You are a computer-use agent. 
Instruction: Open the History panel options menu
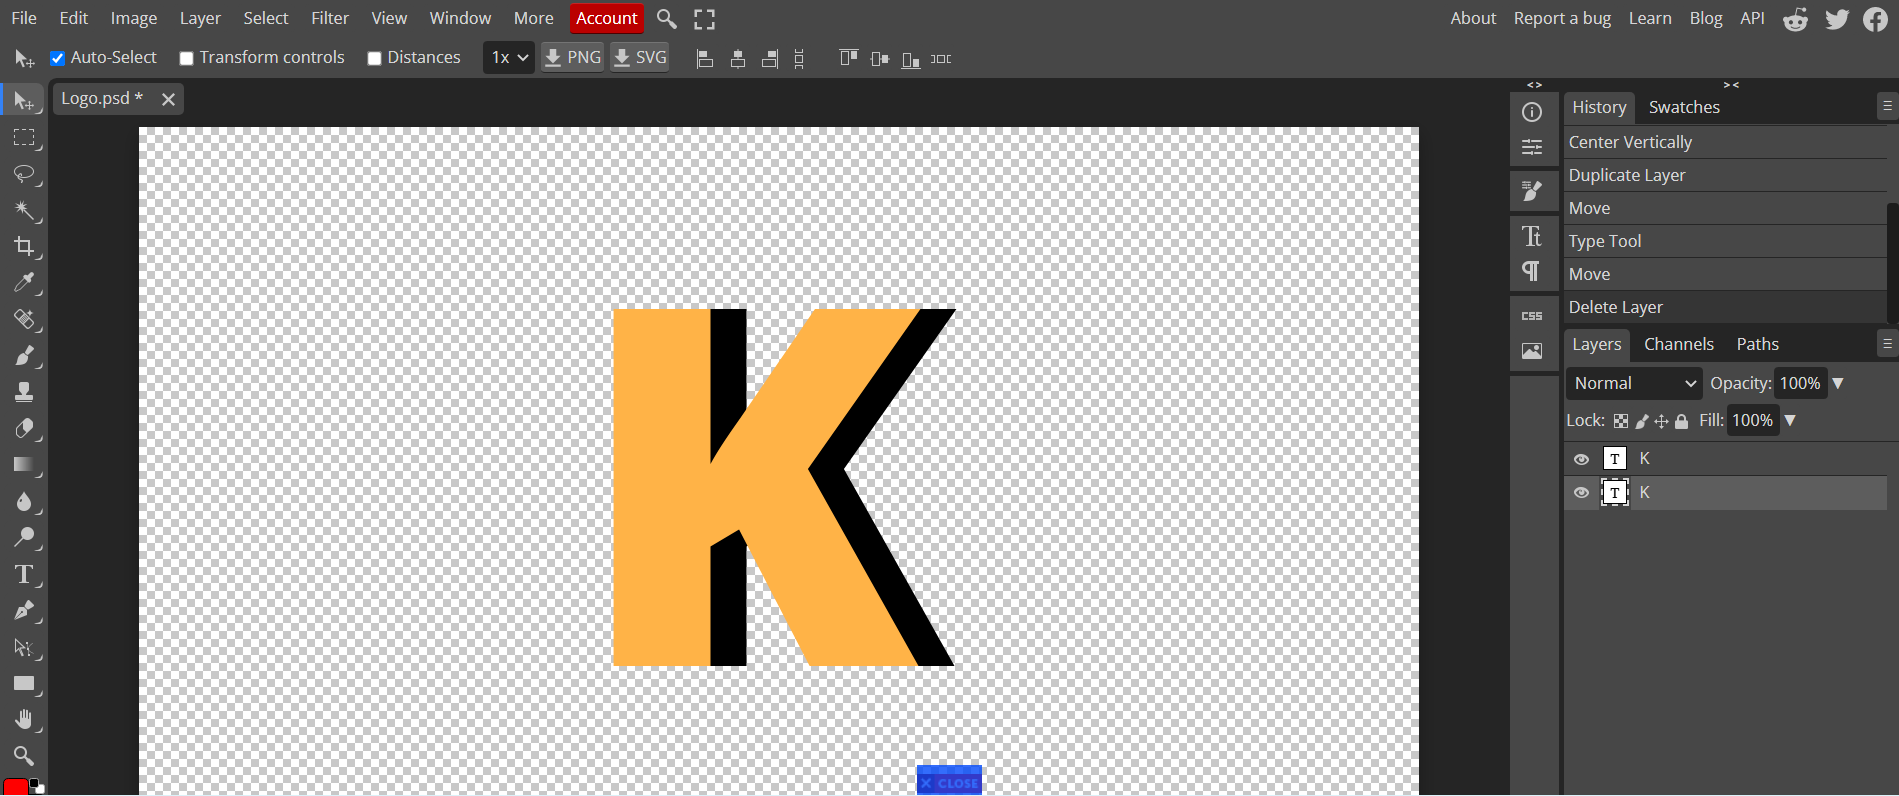pos(1887,105)
